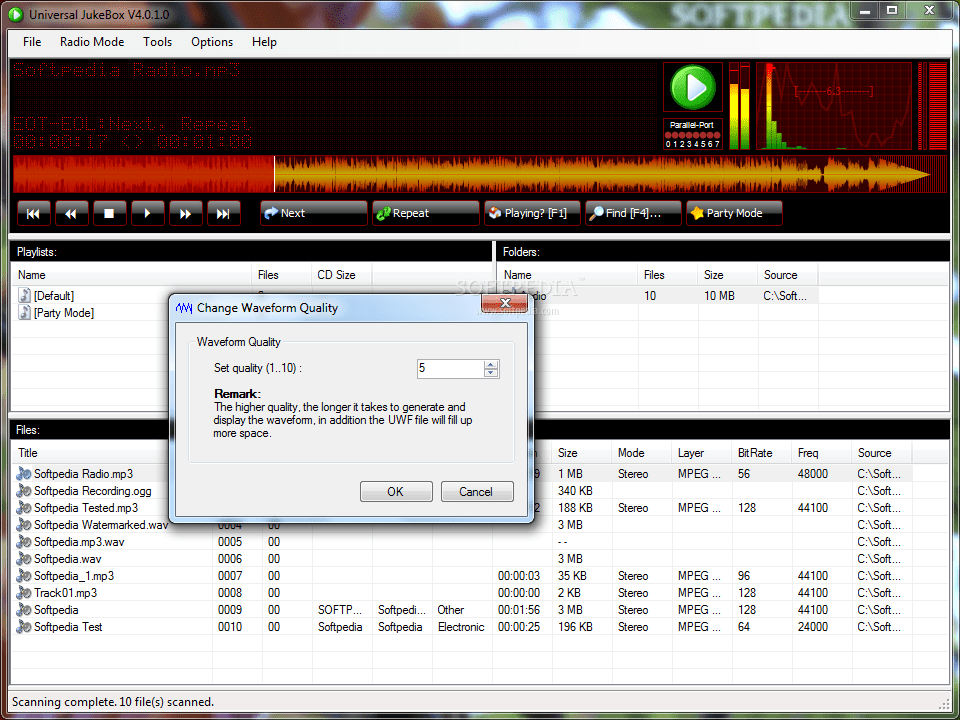This screenshot has width=960, height=720.
Task: Enable Party Mode
Action: pyautogui.click(x=734, y=212)
